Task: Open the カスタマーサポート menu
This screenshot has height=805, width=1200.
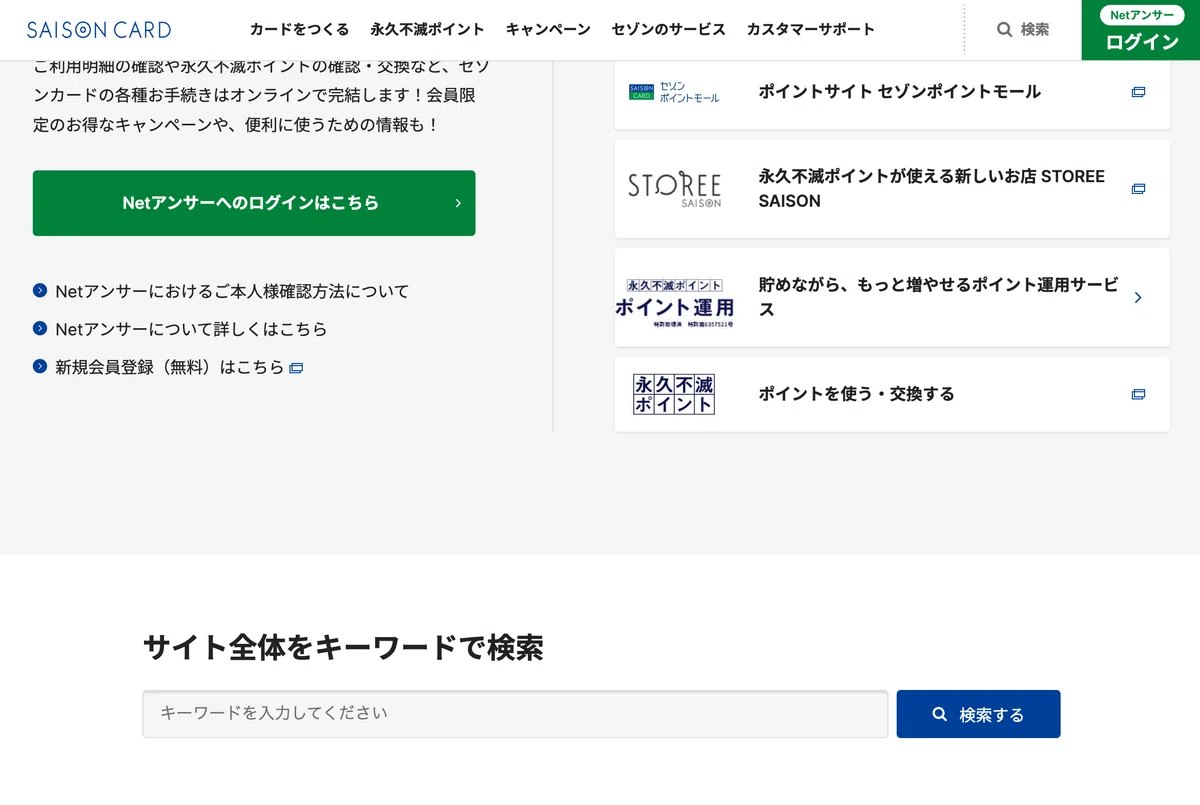Action: 811,30
